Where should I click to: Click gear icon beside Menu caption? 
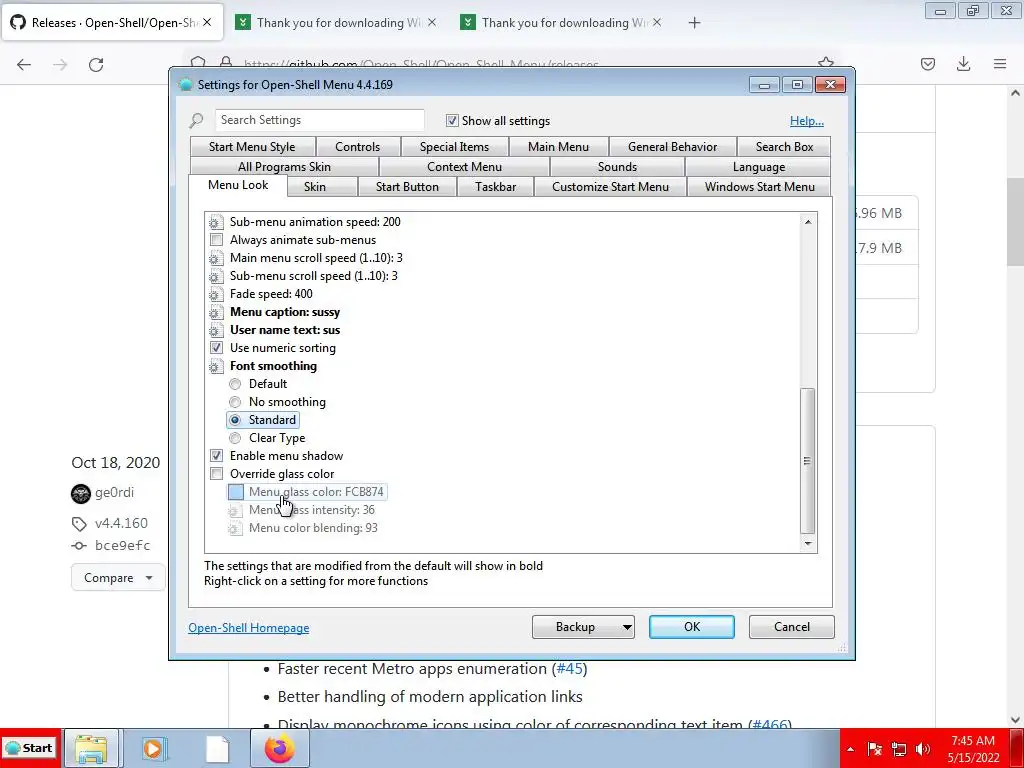coord(216,312)
